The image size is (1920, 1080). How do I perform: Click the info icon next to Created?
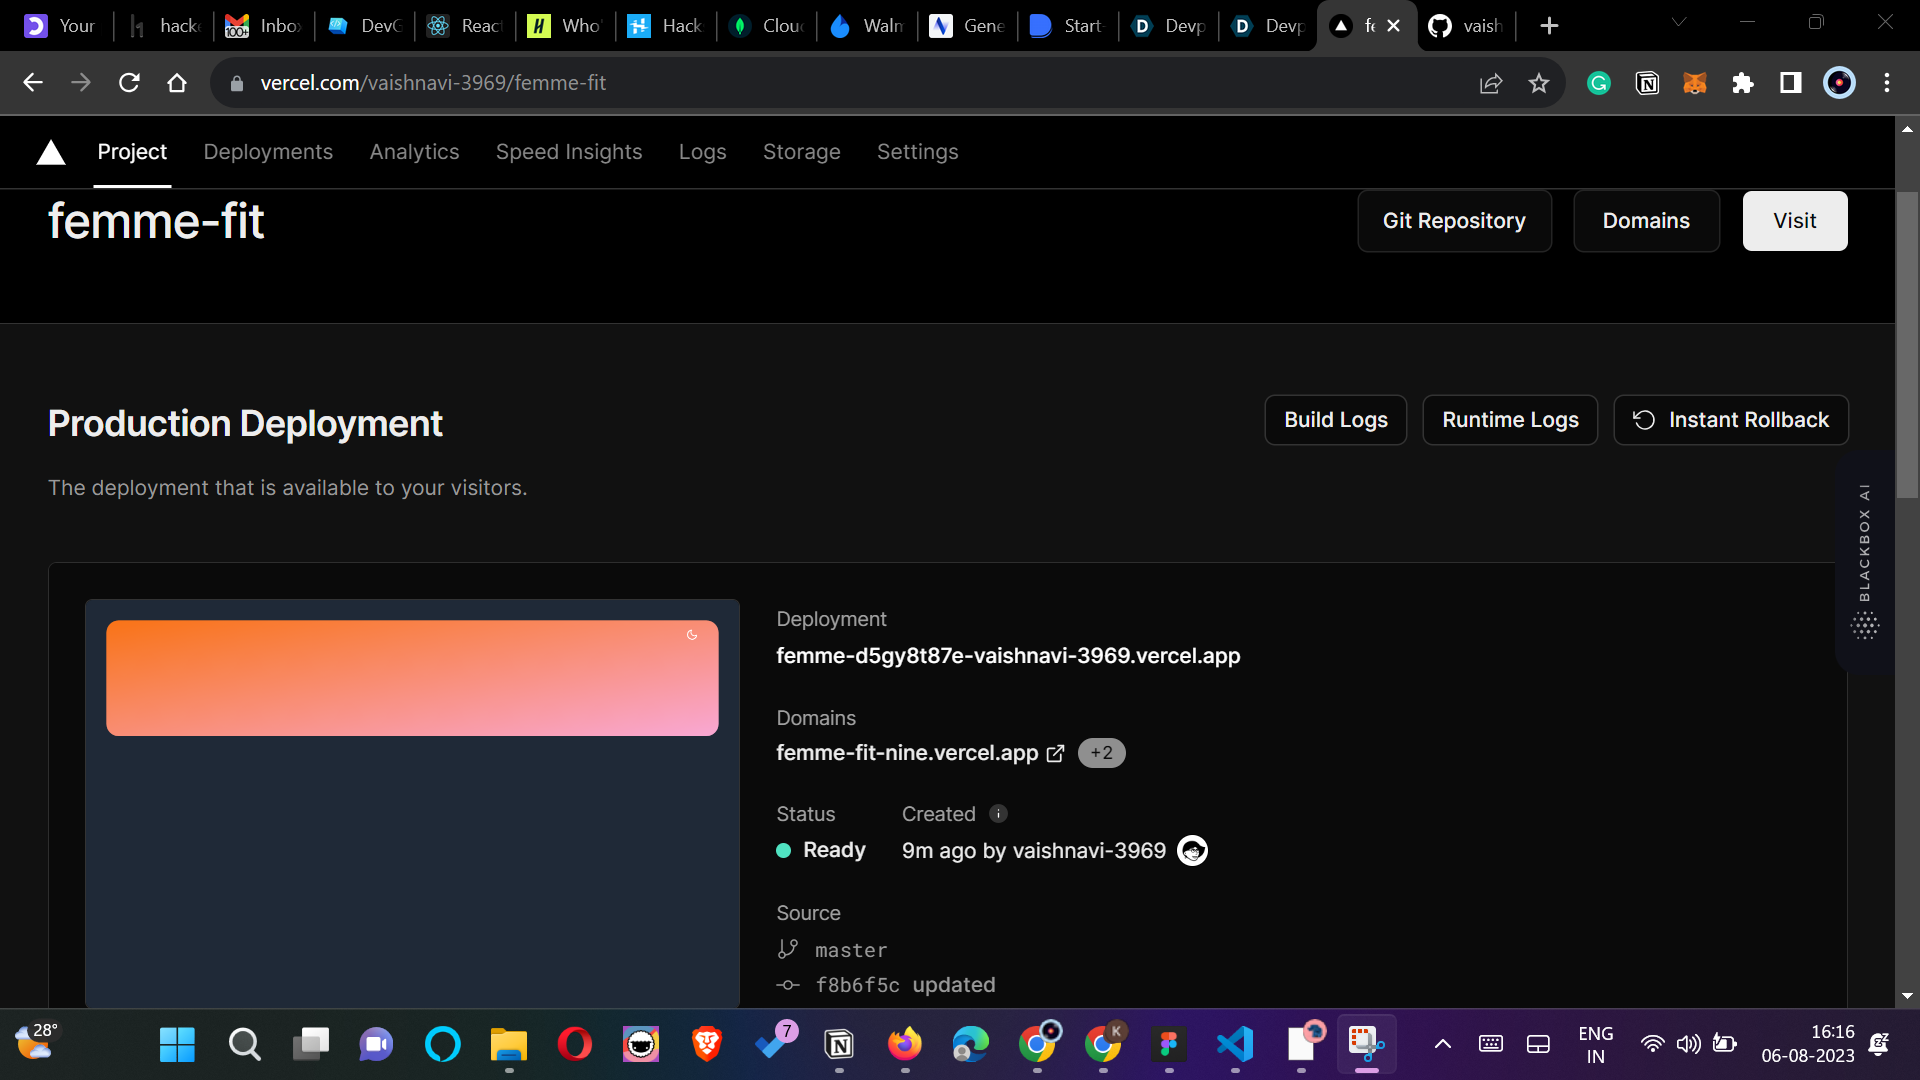point(998,814)
